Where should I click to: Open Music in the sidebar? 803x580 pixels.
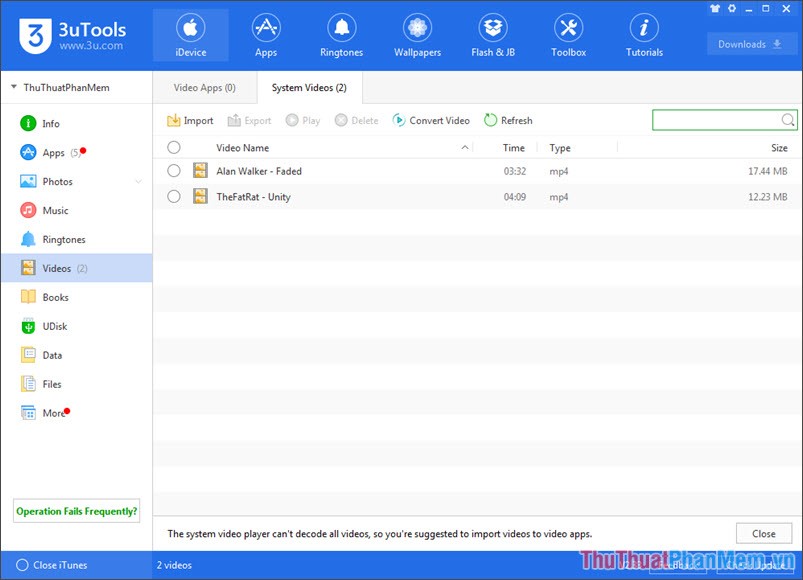[55, 211]
